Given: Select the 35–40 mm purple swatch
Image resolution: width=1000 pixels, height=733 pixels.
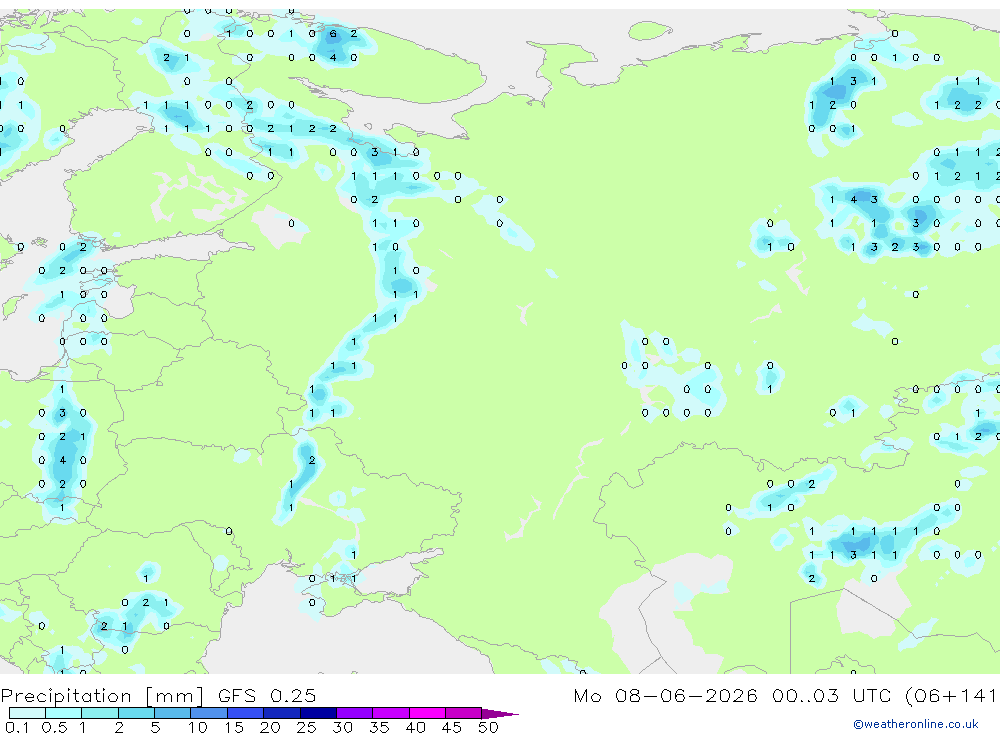Looking at the screenshot, I should (x=391, y=713).
